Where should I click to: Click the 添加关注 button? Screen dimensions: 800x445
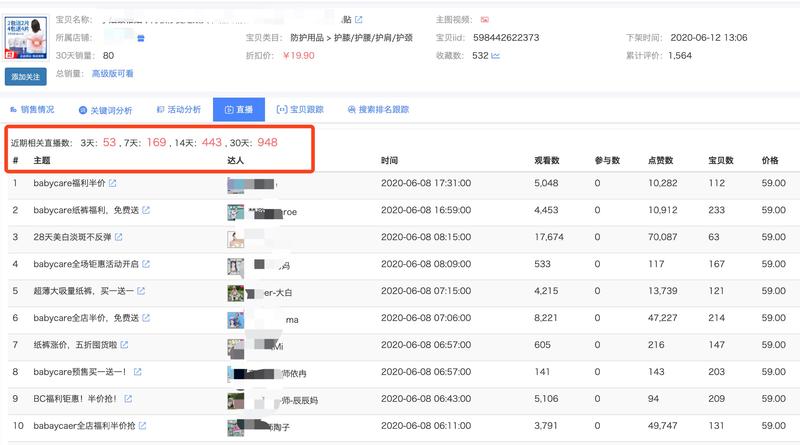coord(26,77)
